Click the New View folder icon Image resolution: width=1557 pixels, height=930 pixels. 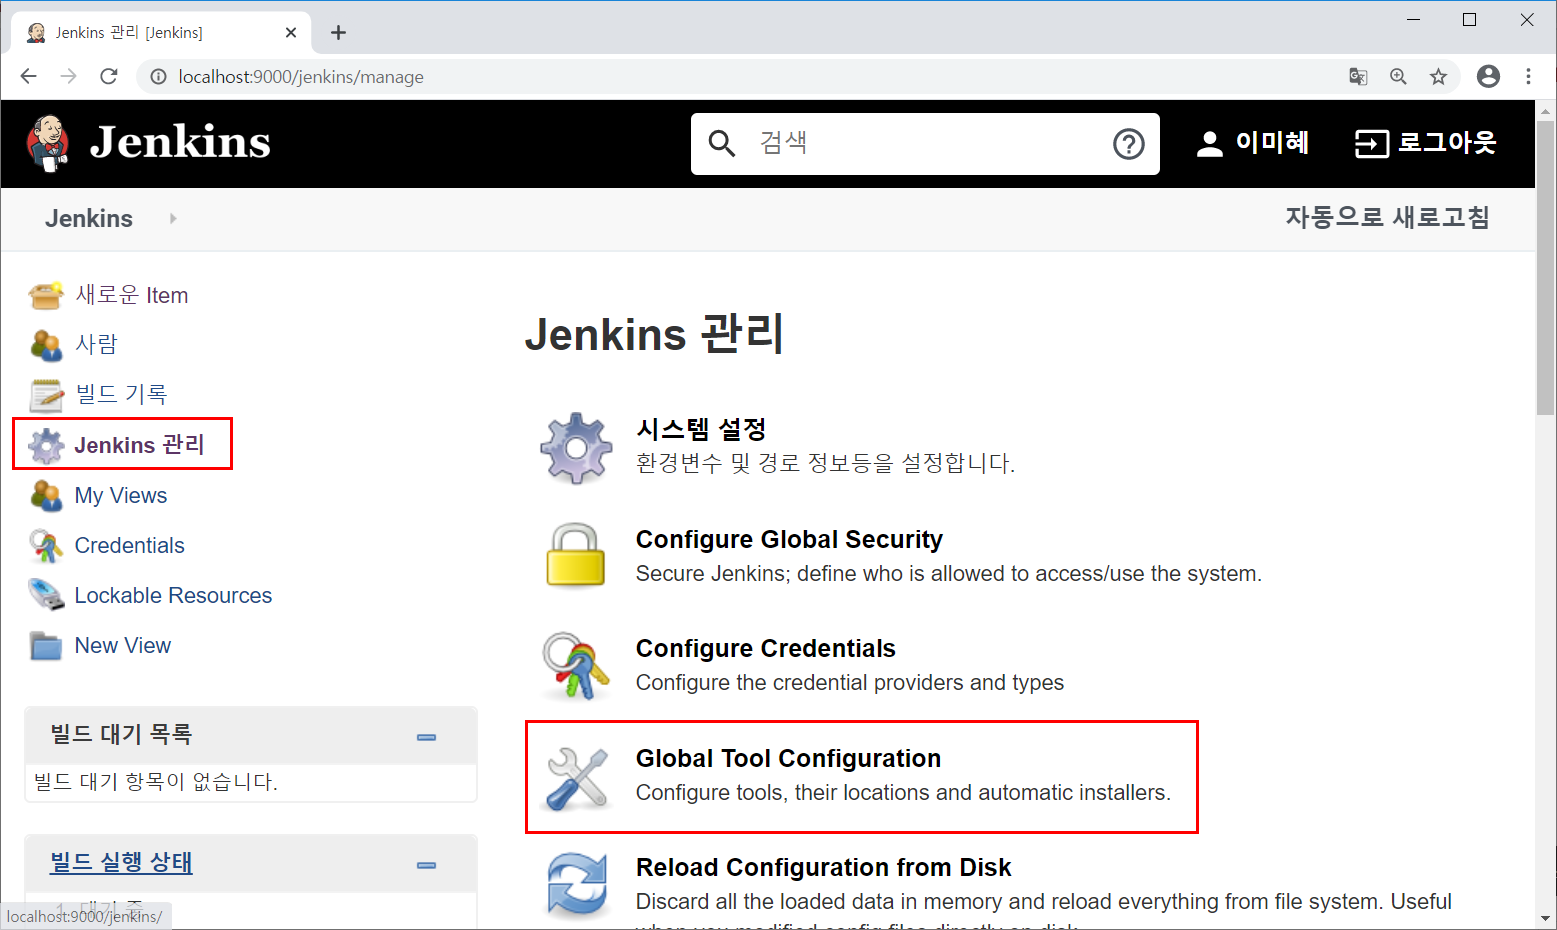pyautogui.click(x=46, y=646)
